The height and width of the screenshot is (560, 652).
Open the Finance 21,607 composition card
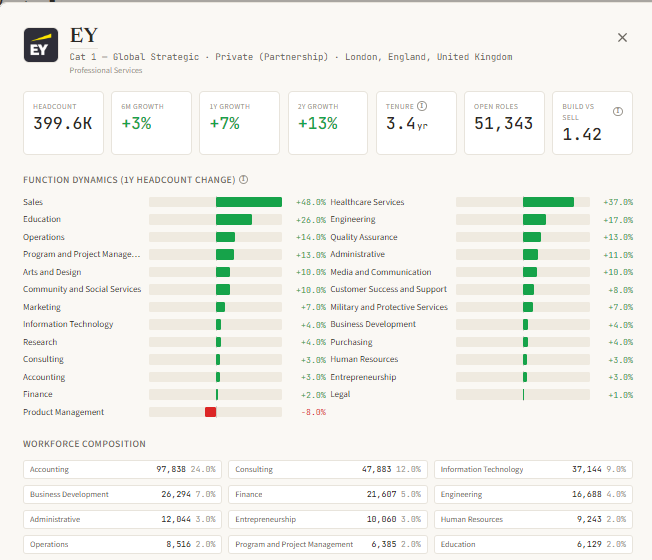coord(328,494)
